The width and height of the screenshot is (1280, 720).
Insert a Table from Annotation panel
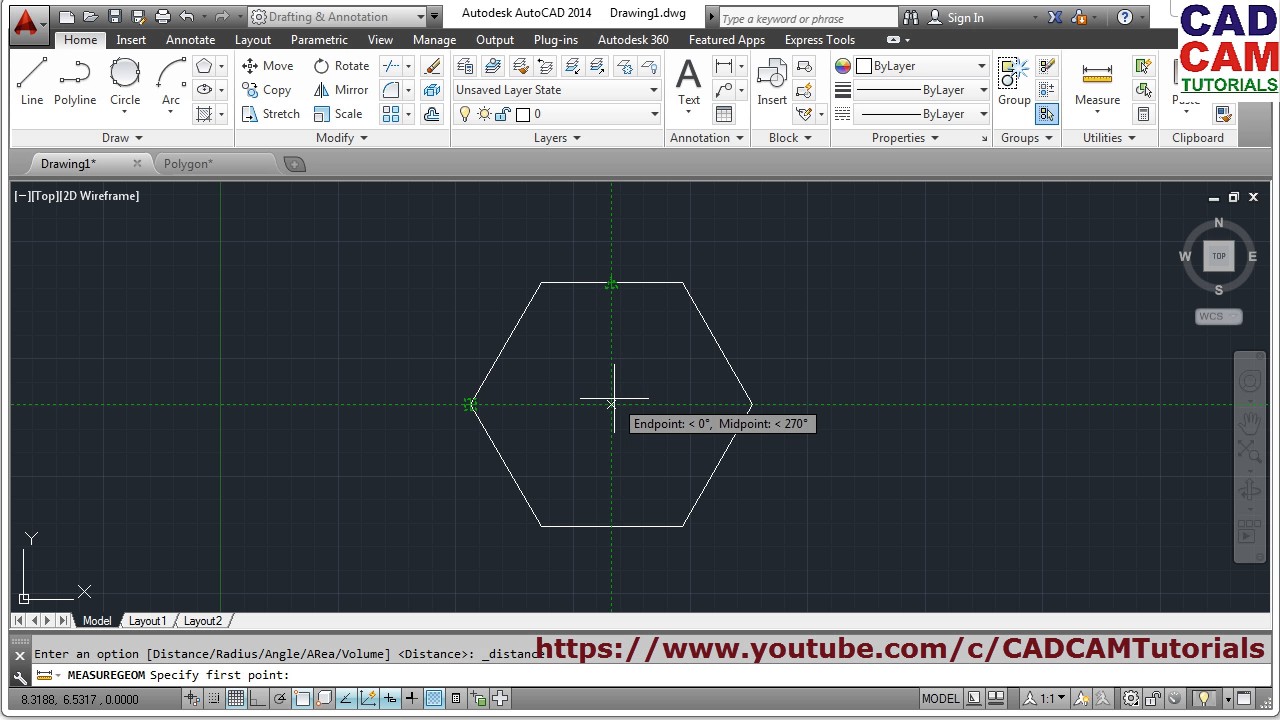[724, 114]
